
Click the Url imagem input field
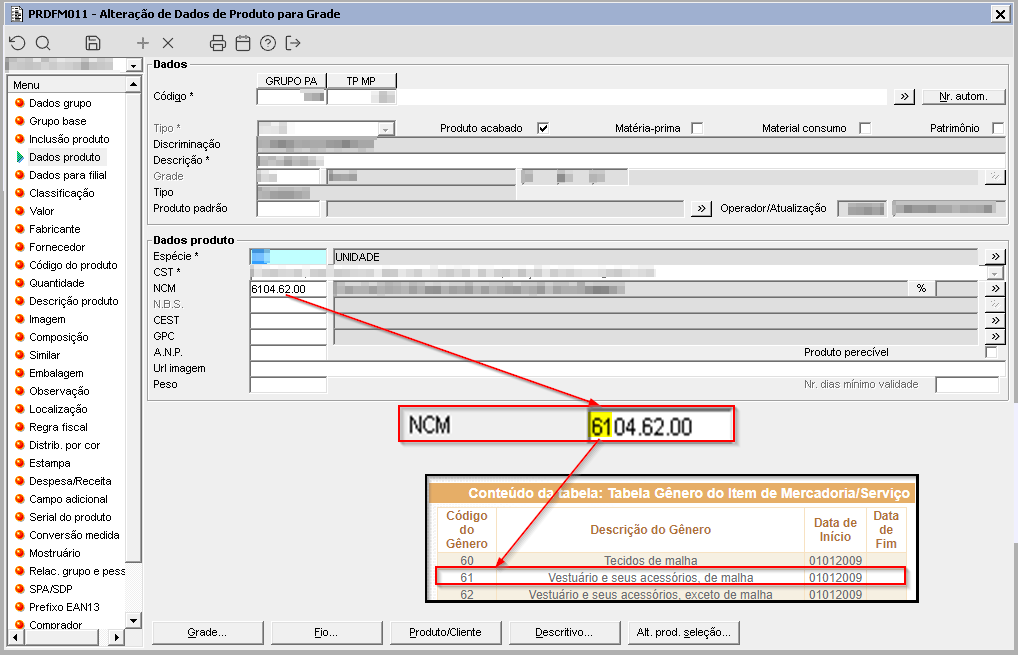[627, 369]
